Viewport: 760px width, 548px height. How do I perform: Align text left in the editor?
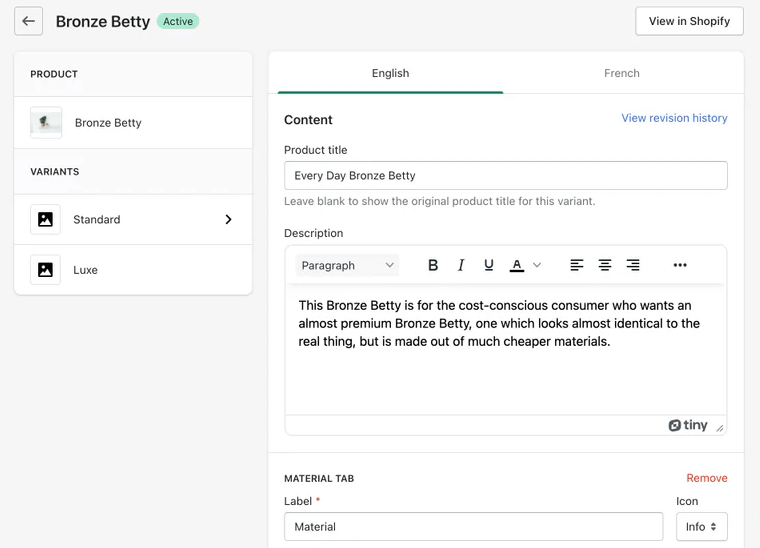point(577,265)
